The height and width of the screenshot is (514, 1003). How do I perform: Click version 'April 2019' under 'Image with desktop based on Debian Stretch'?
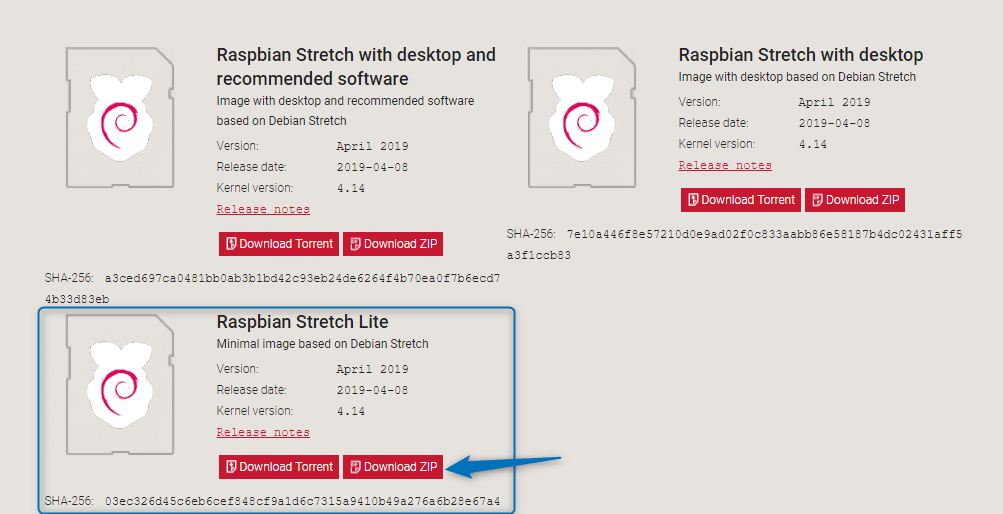(834, 102)
